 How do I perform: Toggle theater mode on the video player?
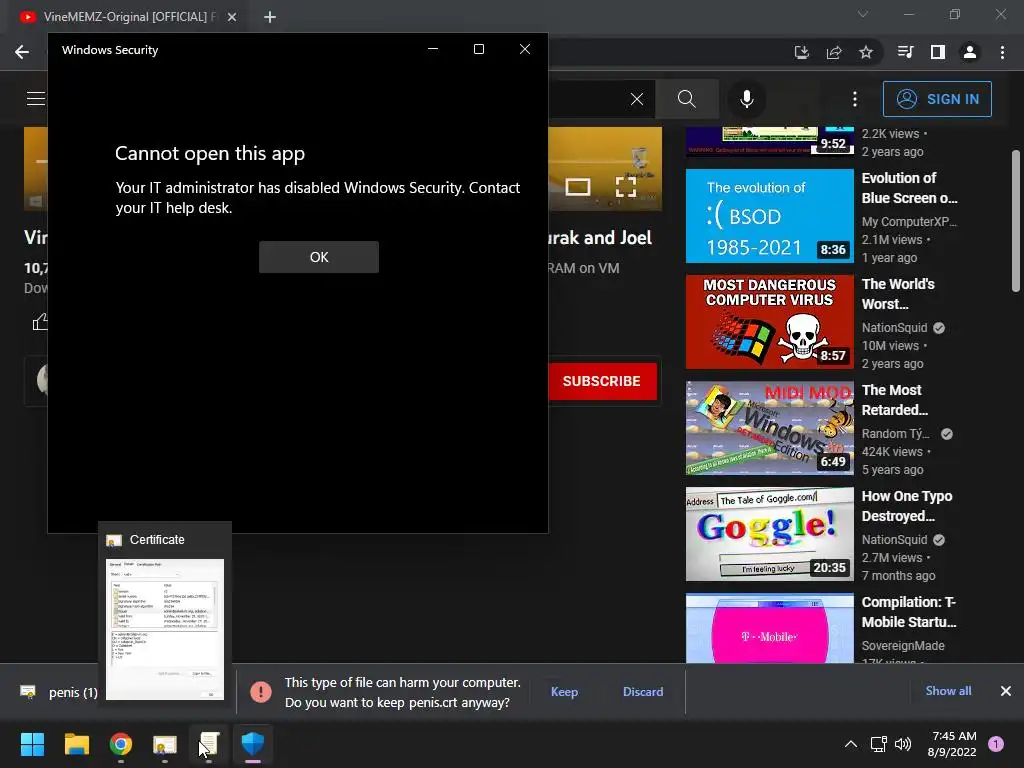[578, 187]
